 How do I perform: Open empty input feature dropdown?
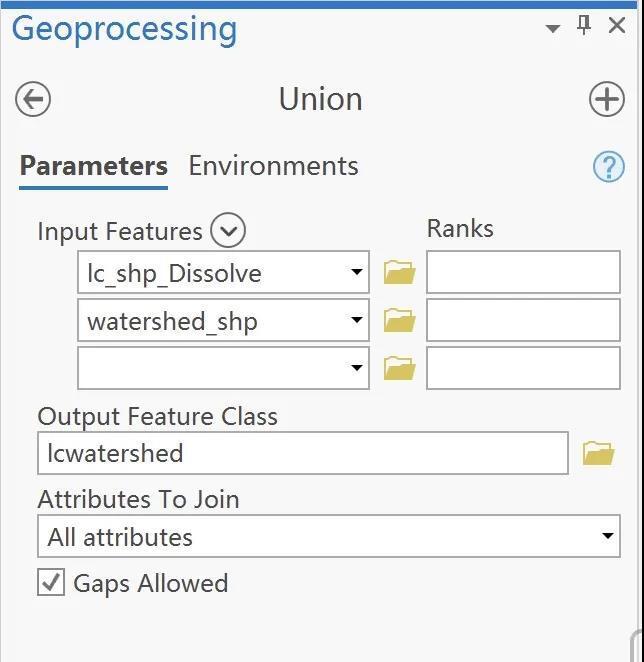(x=357, y=368)
